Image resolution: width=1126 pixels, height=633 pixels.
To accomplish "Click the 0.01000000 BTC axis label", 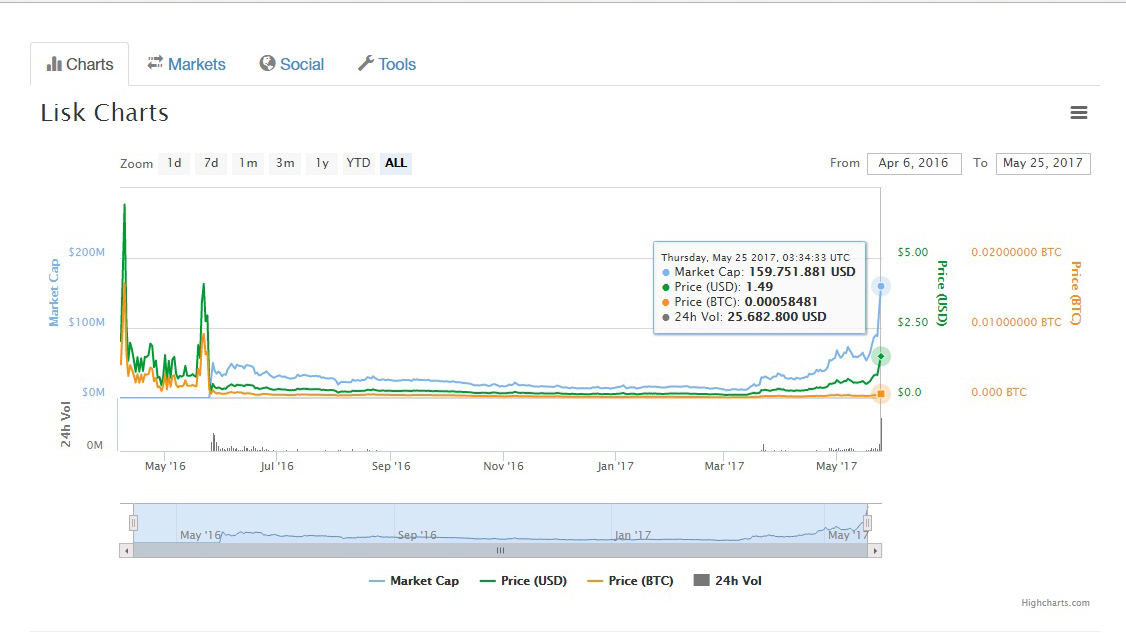I will [x=1016, y=322].
